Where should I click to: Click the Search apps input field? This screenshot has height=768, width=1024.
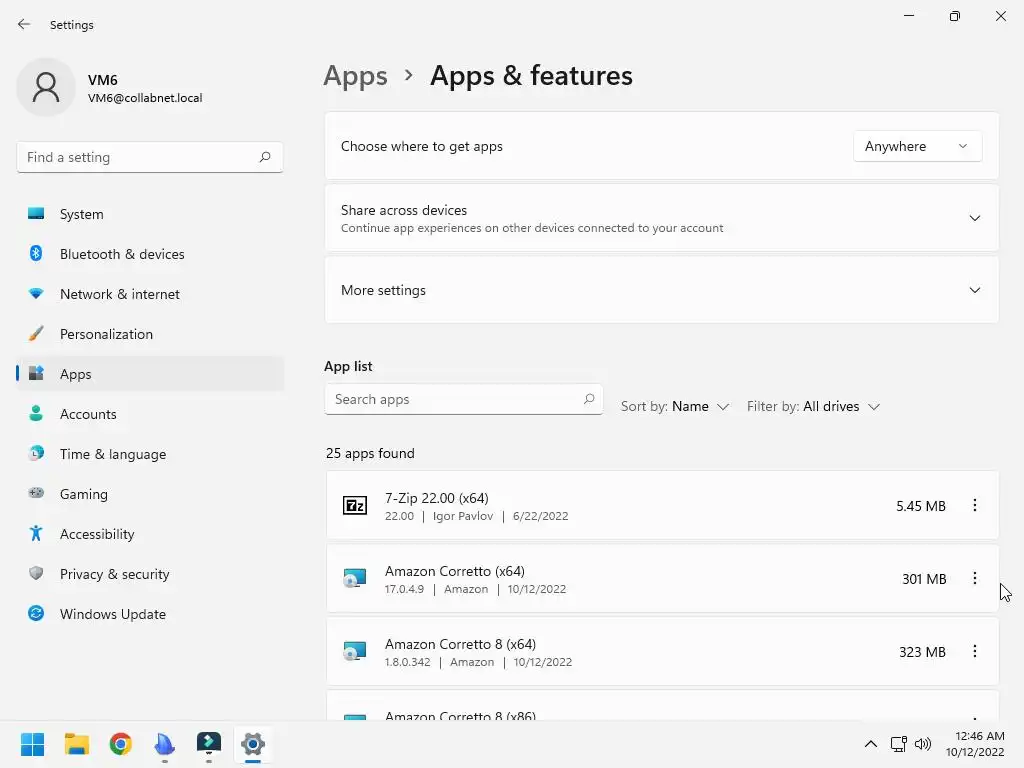(455, 399)
